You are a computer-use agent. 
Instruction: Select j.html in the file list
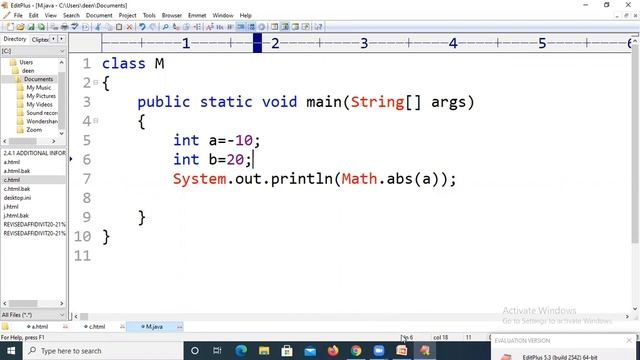click(11, 207)
